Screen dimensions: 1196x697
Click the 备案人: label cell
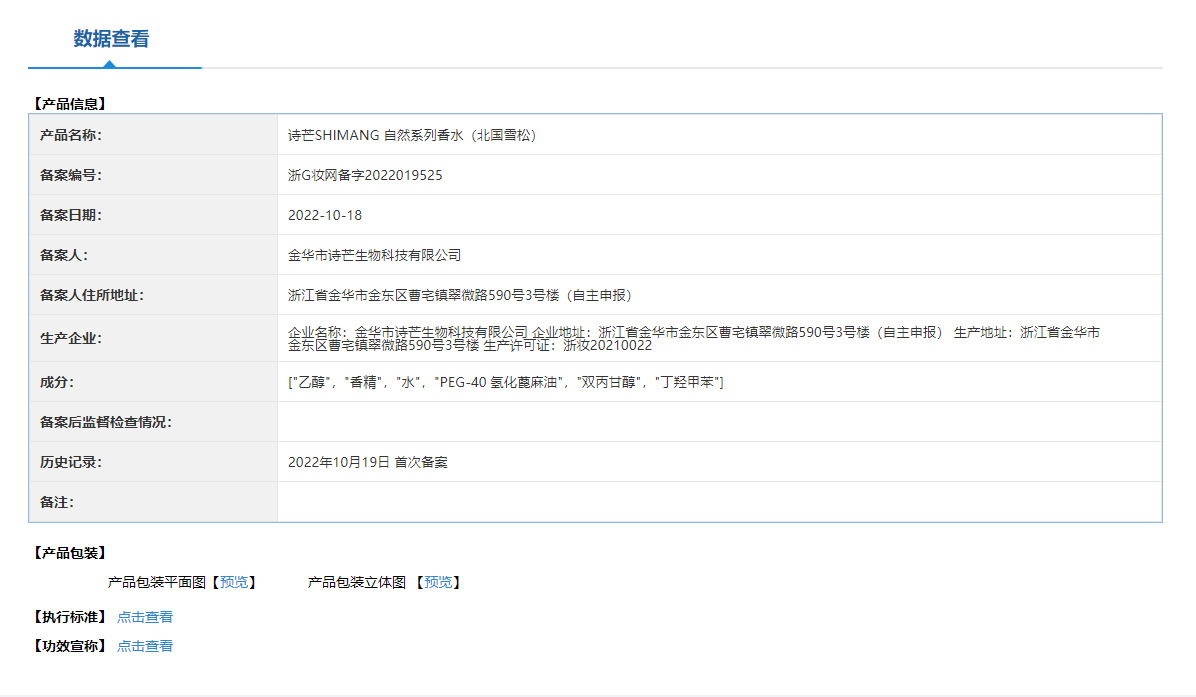pyautogui.click(x=153, y=255)
